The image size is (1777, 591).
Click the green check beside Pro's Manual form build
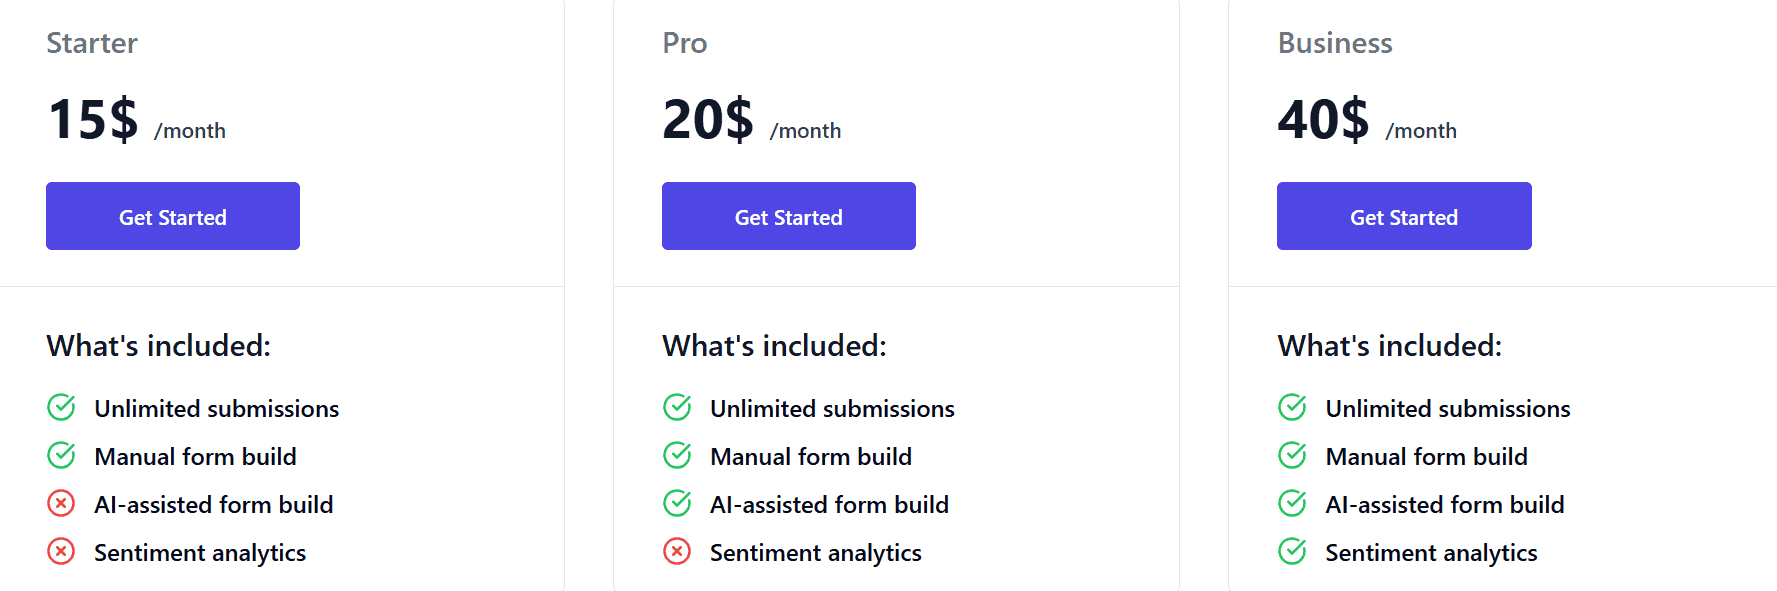point(677,456)
